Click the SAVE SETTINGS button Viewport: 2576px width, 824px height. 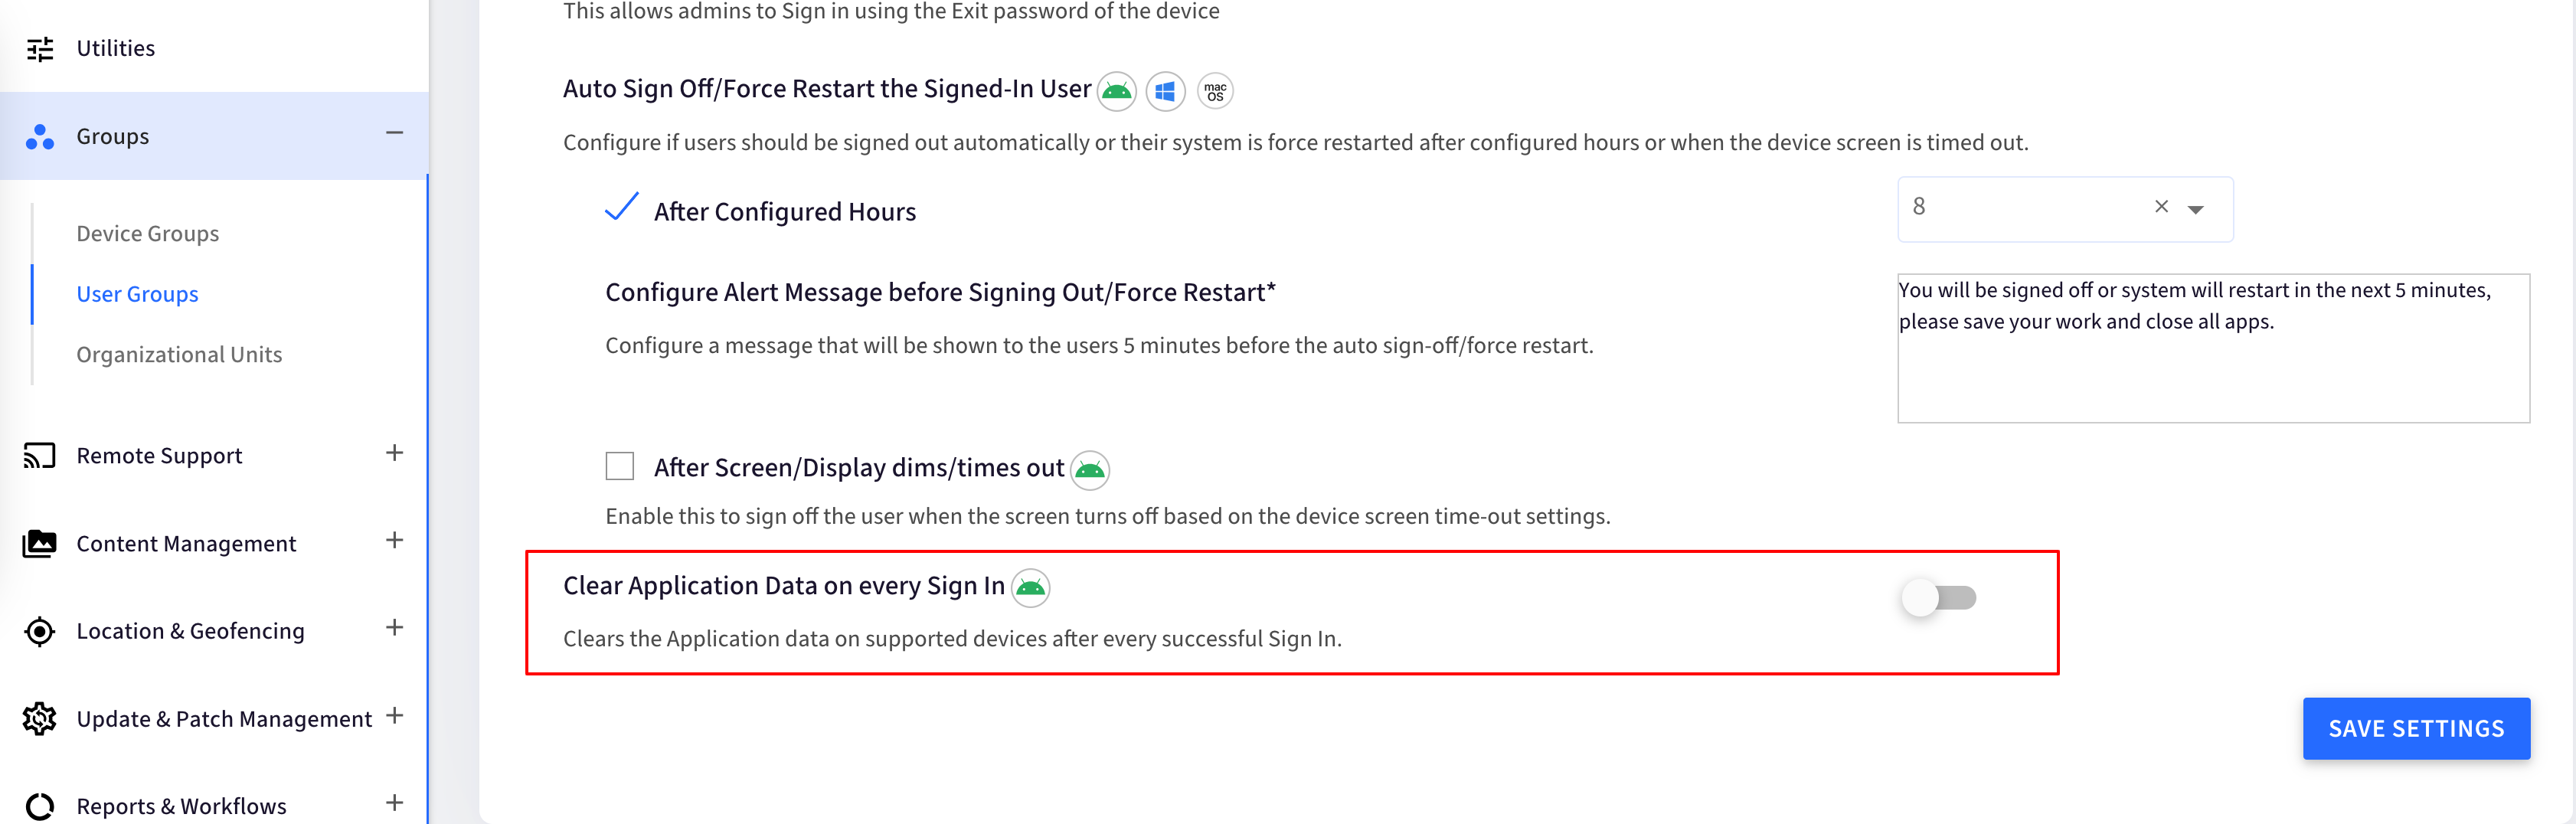pos(2416,728)
